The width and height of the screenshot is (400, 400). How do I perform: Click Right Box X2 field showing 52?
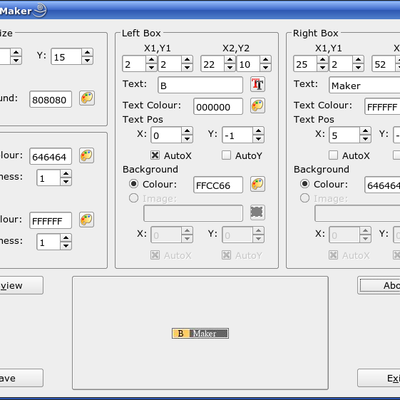click(x=384, y=64)
